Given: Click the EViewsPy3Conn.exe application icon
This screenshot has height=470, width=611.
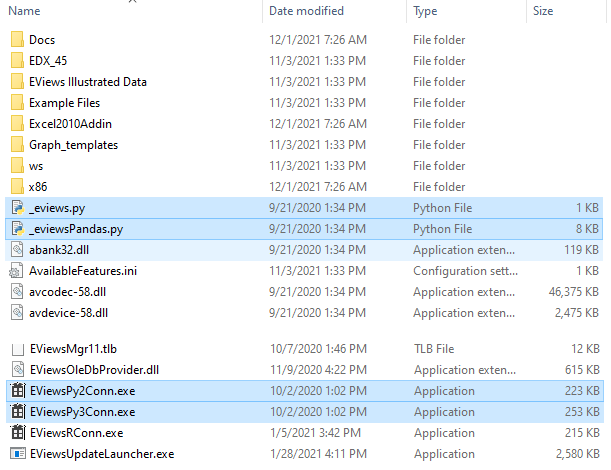Looking at the screenshot, I should [x=18, y=412].
